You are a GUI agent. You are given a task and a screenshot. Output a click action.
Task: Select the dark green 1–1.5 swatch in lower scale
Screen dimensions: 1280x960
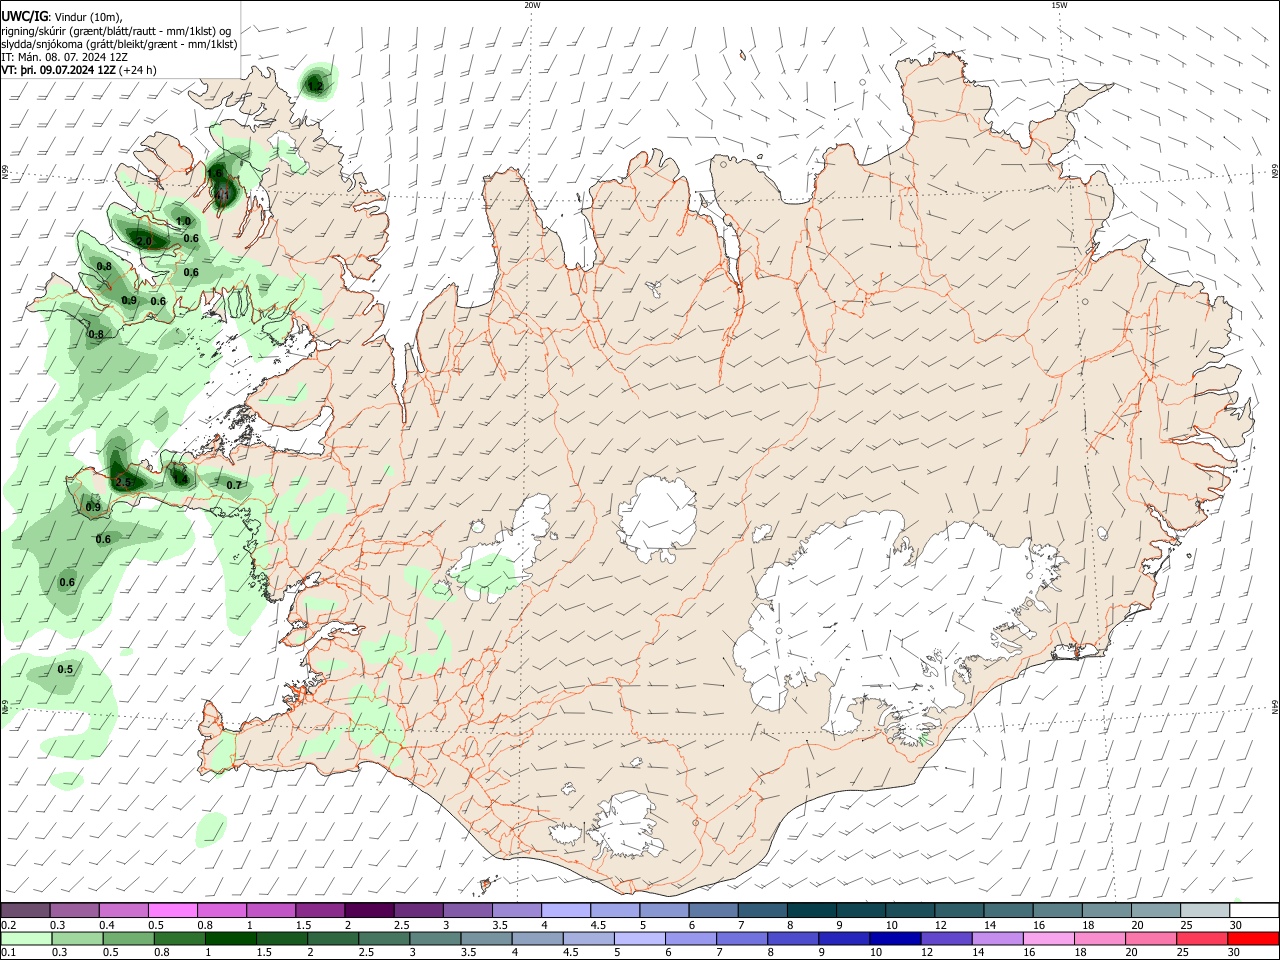[x=231, y=938]
